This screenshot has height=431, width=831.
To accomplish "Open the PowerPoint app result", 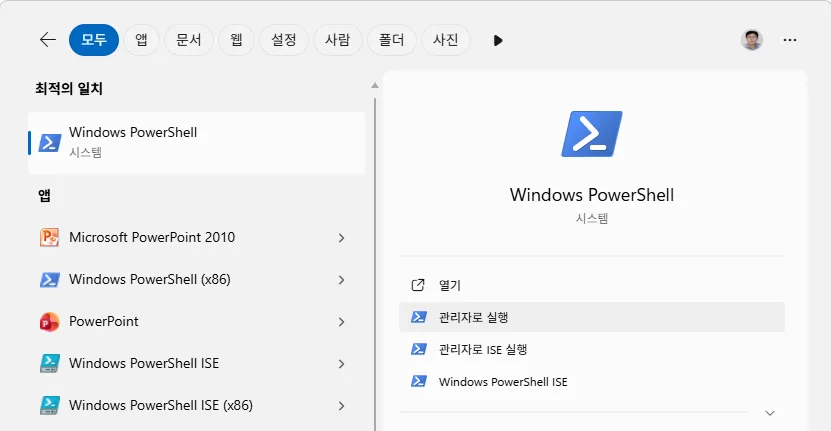I will [x=197, y=321].
